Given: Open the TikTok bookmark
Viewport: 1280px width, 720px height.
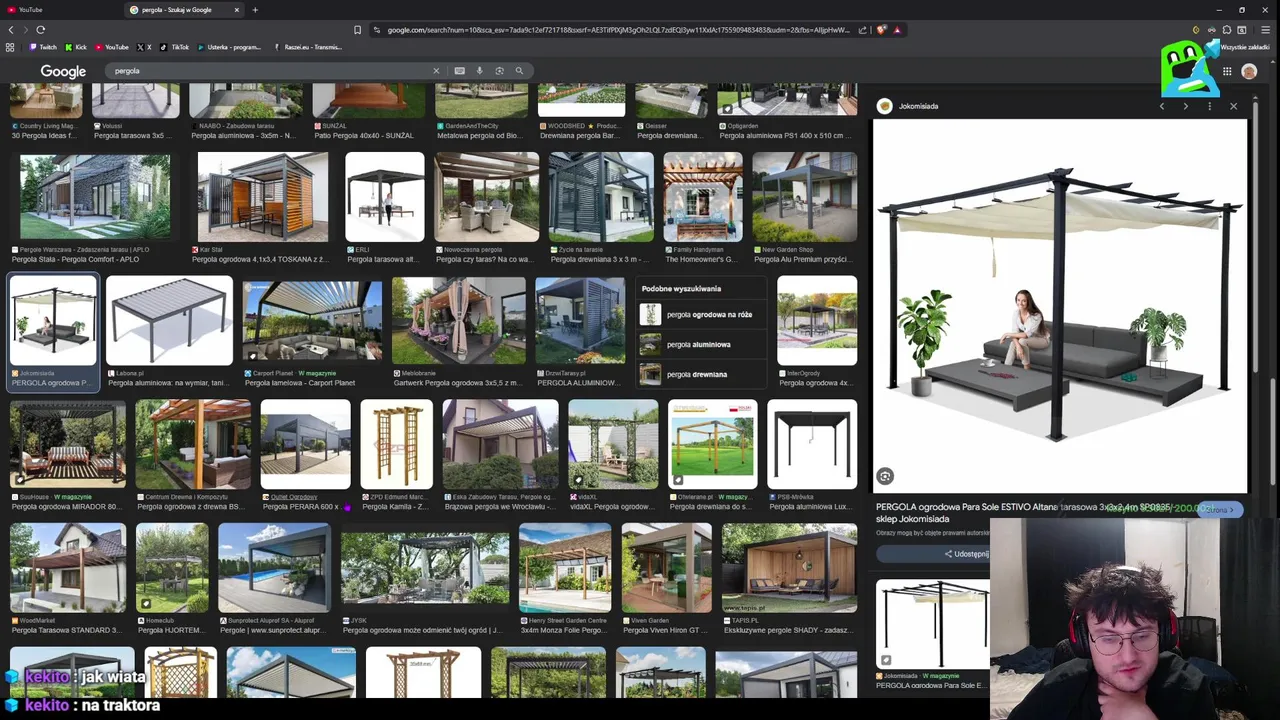Looking at the screenshot, I should pyautogui.click(x=174, y=47).
